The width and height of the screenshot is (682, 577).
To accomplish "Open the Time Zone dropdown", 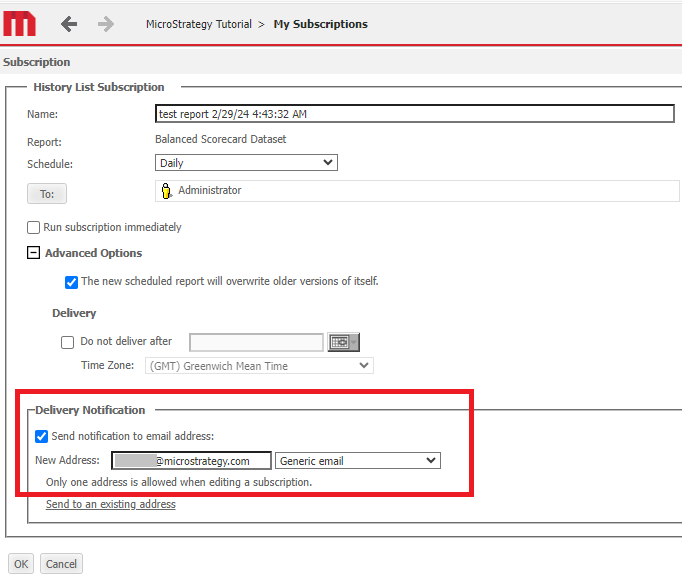I will coord(259,366).
